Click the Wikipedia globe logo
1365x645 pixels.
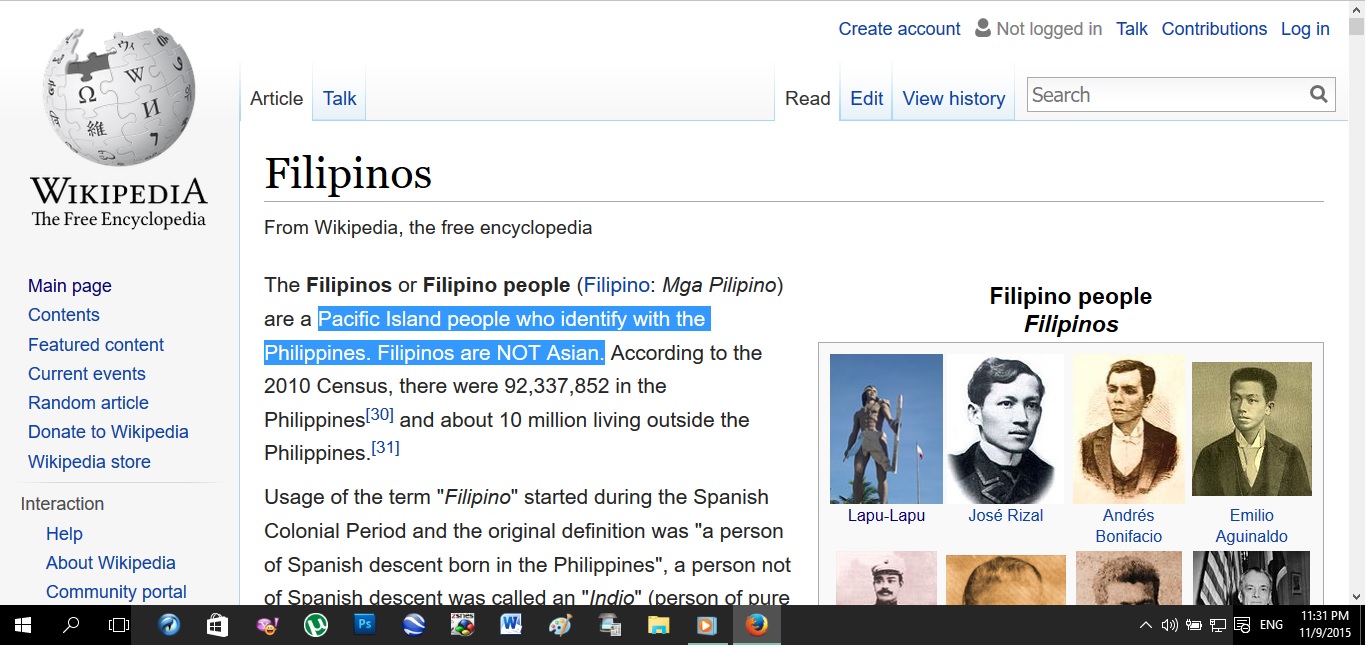click(x=119, y=98)
